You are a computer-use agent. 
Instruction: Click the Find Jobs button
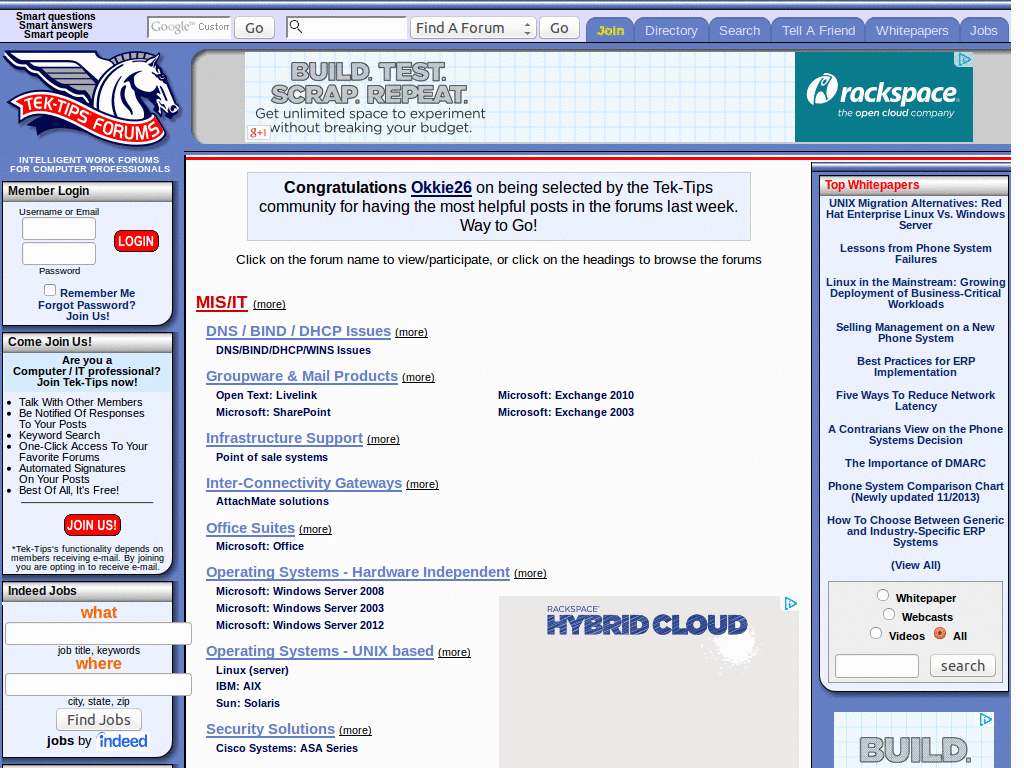click(99, 720)
